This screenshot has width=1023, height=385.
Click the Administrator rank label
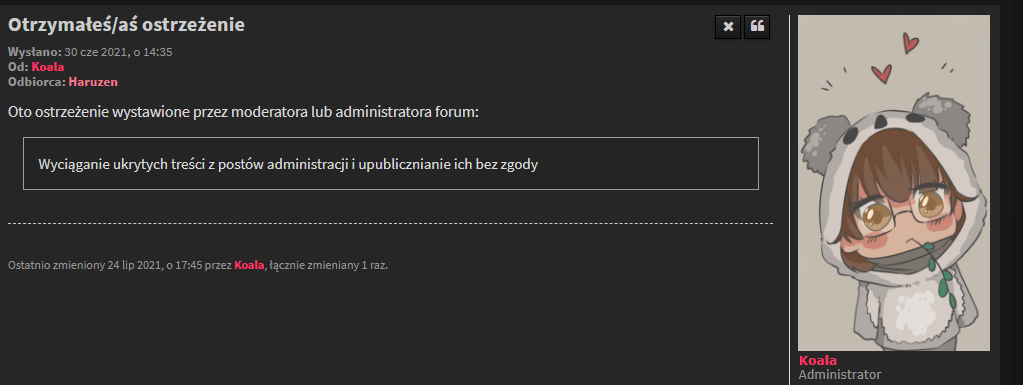(x=840, y=375)
